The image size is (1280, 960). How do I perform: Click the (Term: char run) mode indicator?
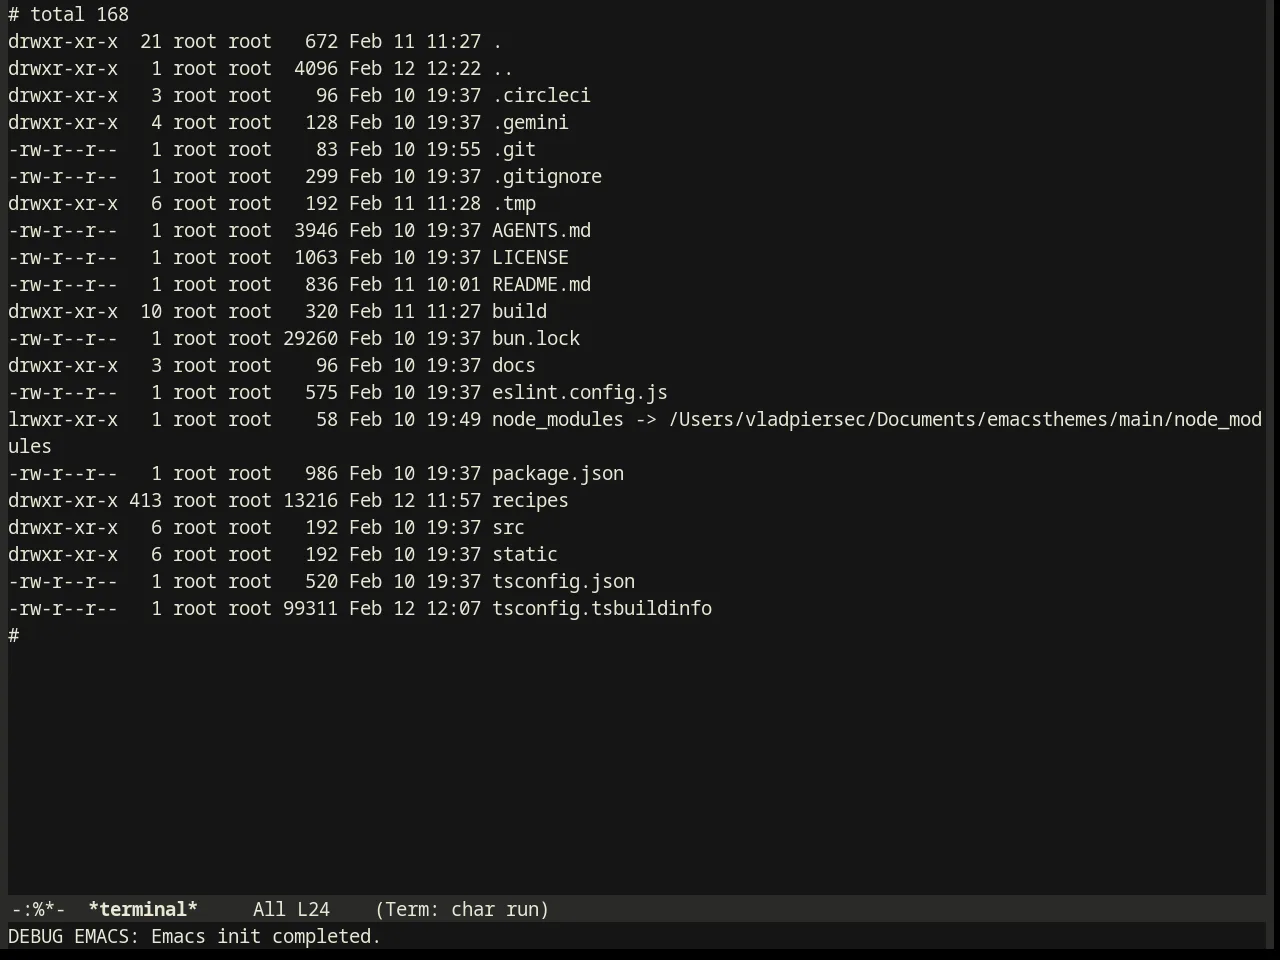pyautogui.click(x=462, y=909)
